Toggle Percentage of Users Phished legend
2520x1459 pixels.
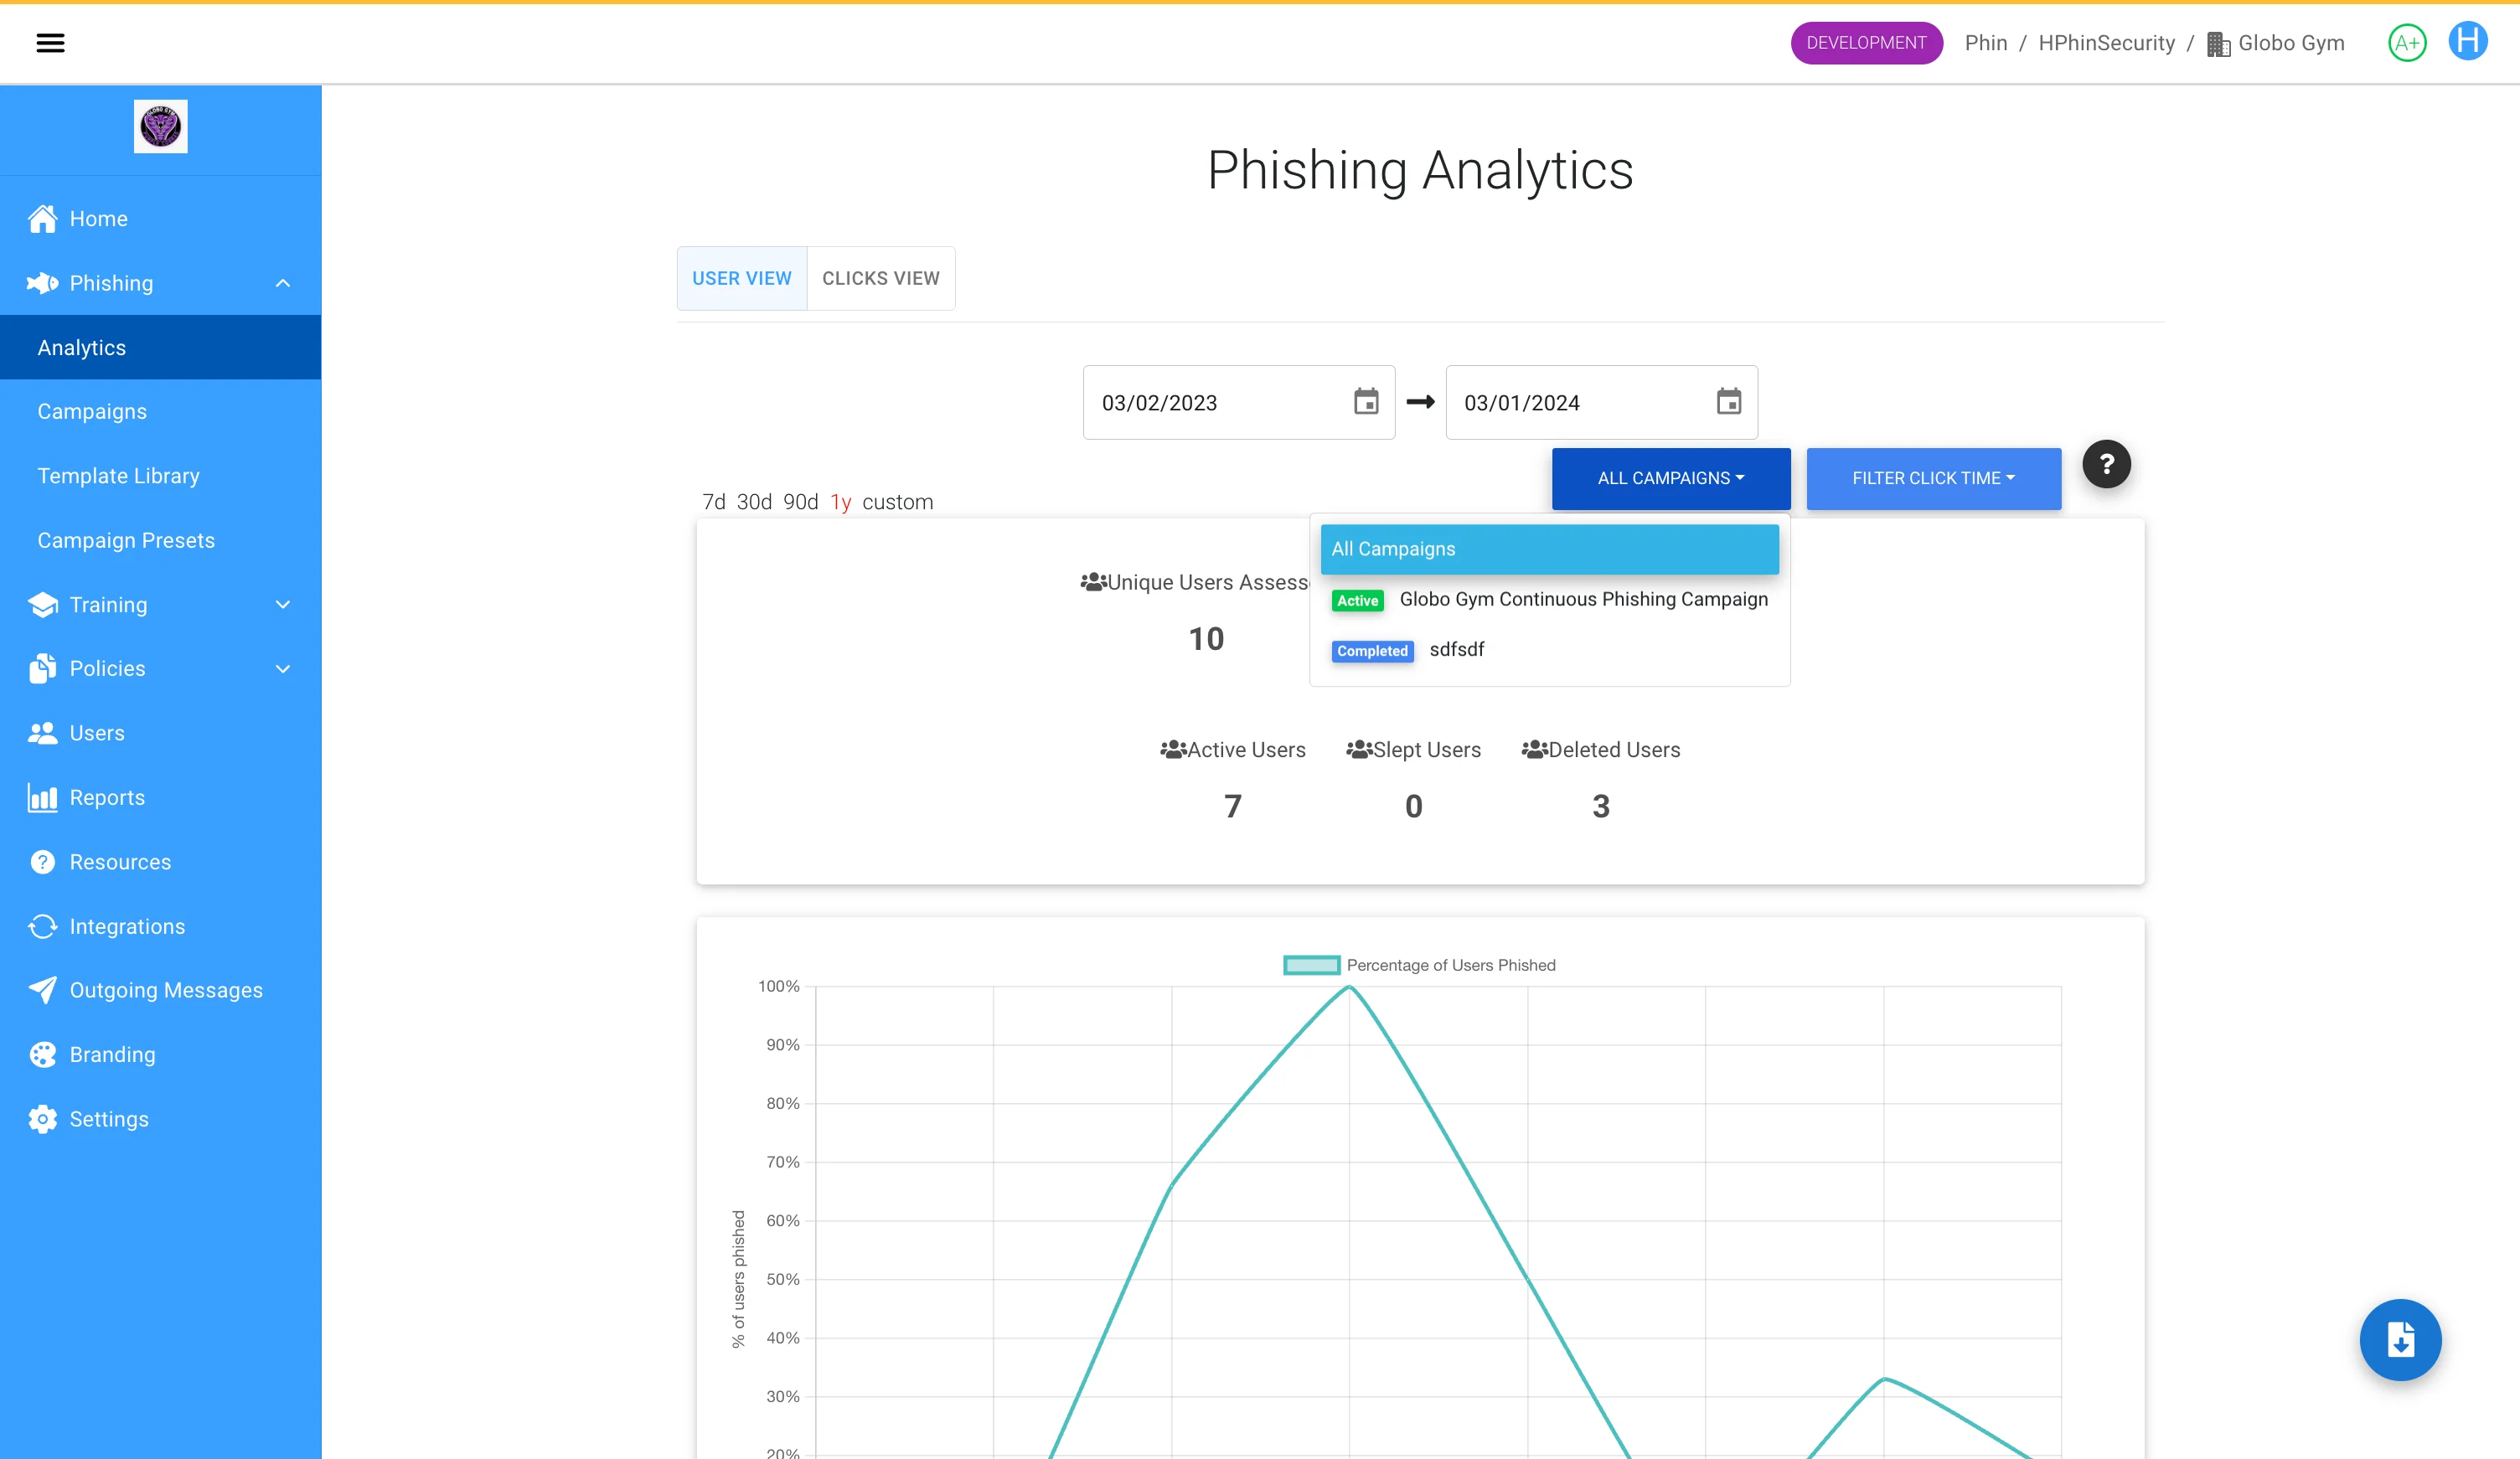pos(1419,965)
